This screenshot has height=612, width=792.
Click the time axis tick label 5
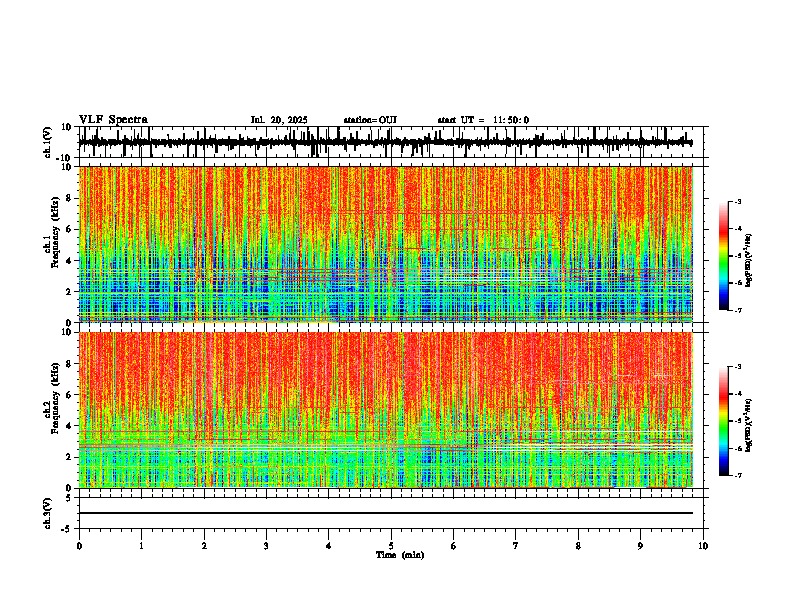pos(391,546)
